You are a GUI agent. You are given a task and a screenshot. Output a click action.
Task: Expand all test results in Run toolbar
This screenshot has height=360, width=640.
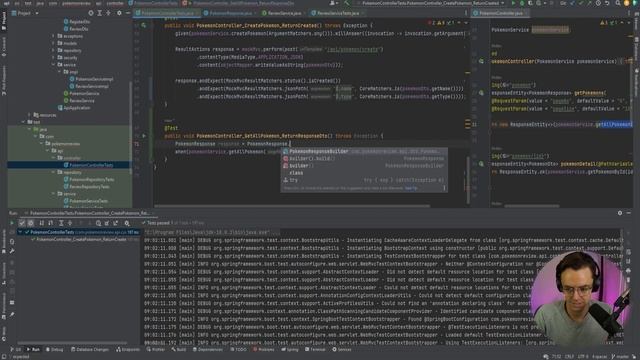61,223
